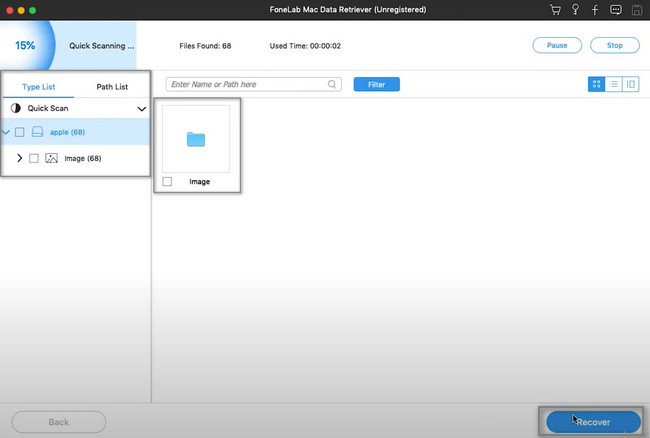
Task: Click the save scan floppy icon
Action: pos(637,10)
